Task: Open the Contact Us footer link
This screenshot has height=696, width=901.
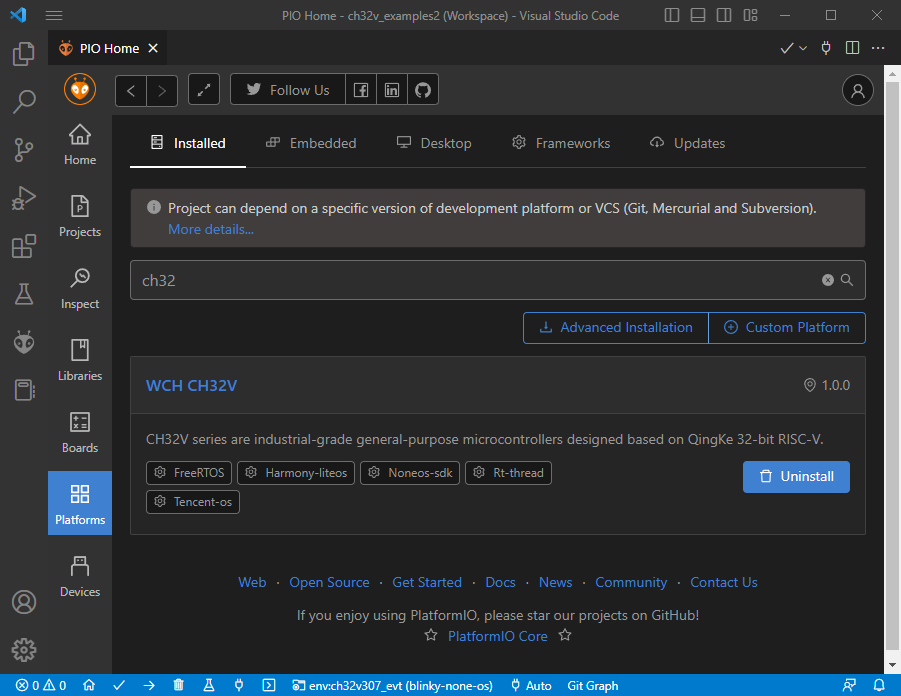Action: 723,582
